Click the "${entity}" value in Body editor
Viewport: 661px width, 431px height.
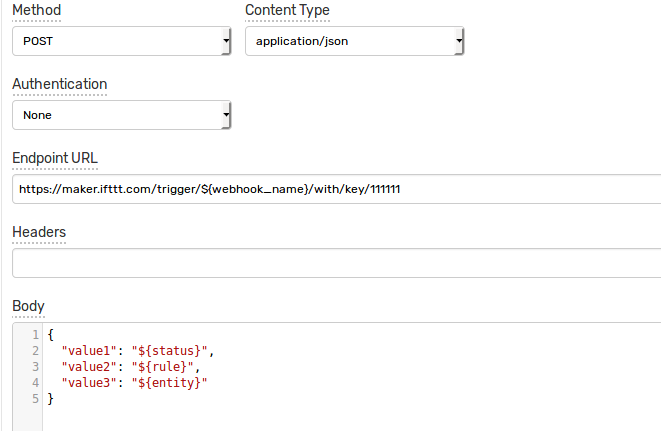pyautogui.click(x=169, y=383)
